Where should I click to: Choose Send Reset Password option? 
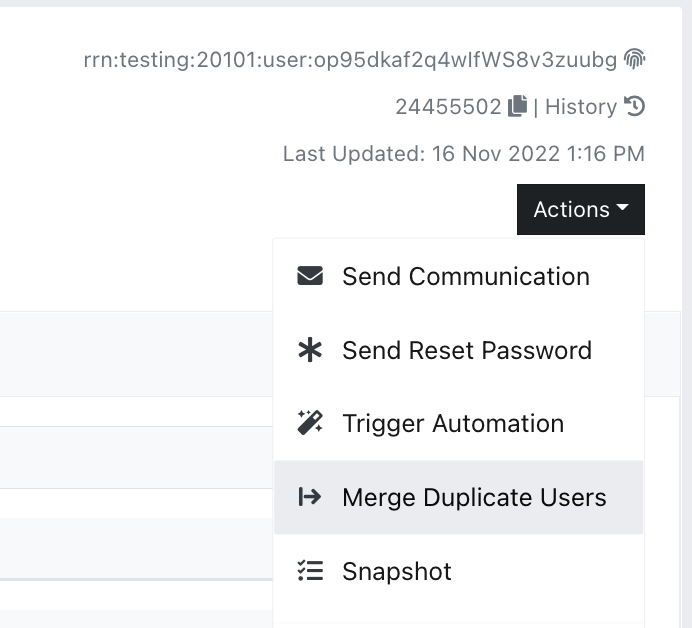click(x=459, y=350)
